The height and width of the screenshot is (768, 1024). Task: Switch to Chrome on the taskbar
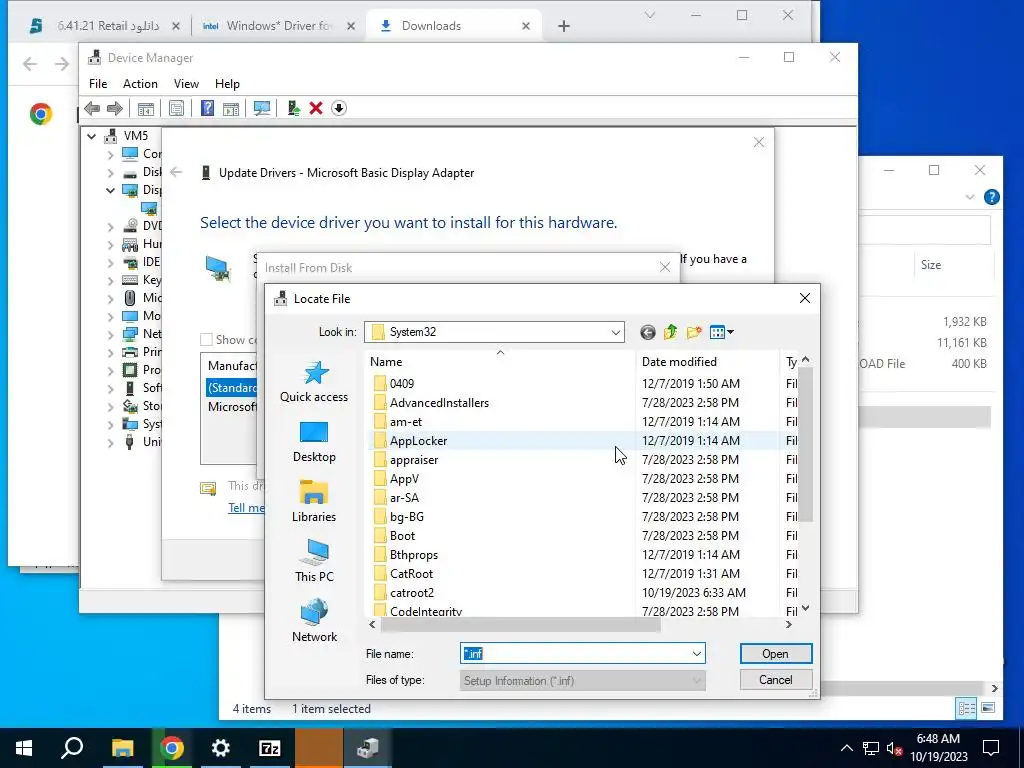click(171, 748)
